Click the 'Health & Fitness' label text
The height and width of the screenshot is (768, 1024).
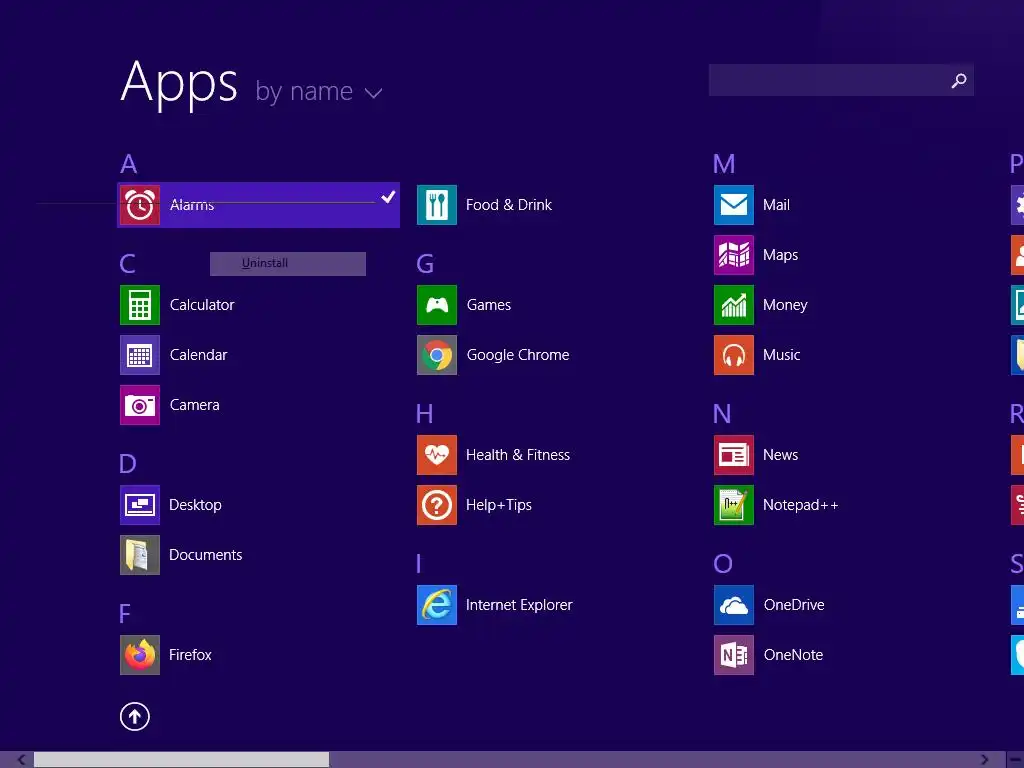pos(518,455)
